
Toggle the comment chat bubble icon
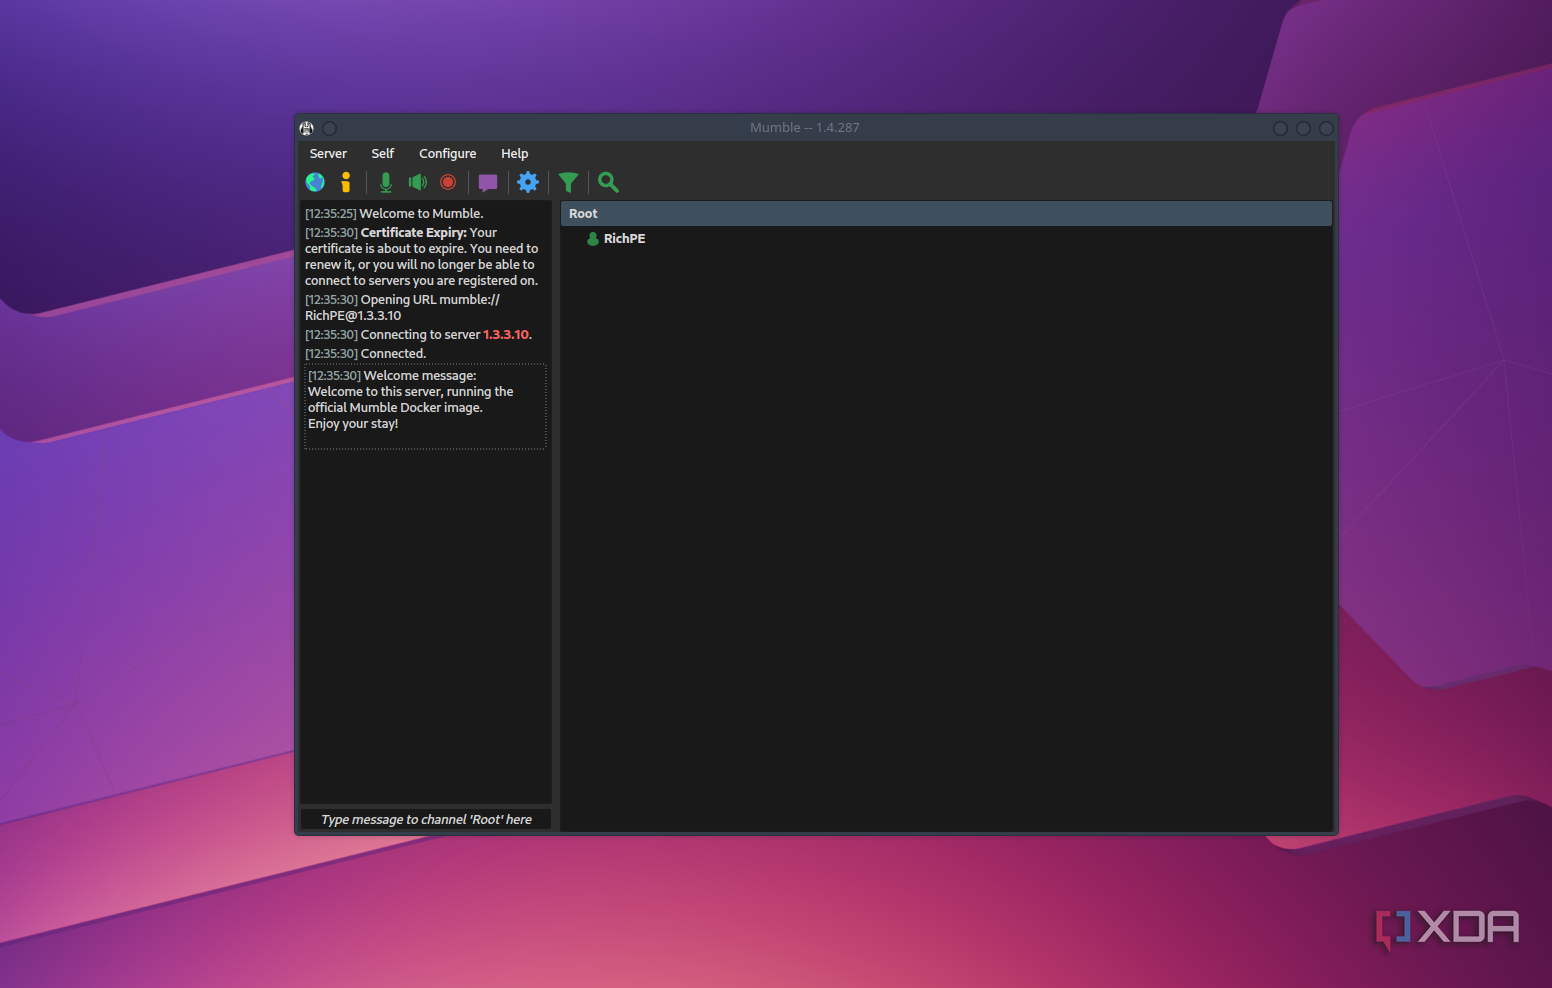[x=488, y=183]
